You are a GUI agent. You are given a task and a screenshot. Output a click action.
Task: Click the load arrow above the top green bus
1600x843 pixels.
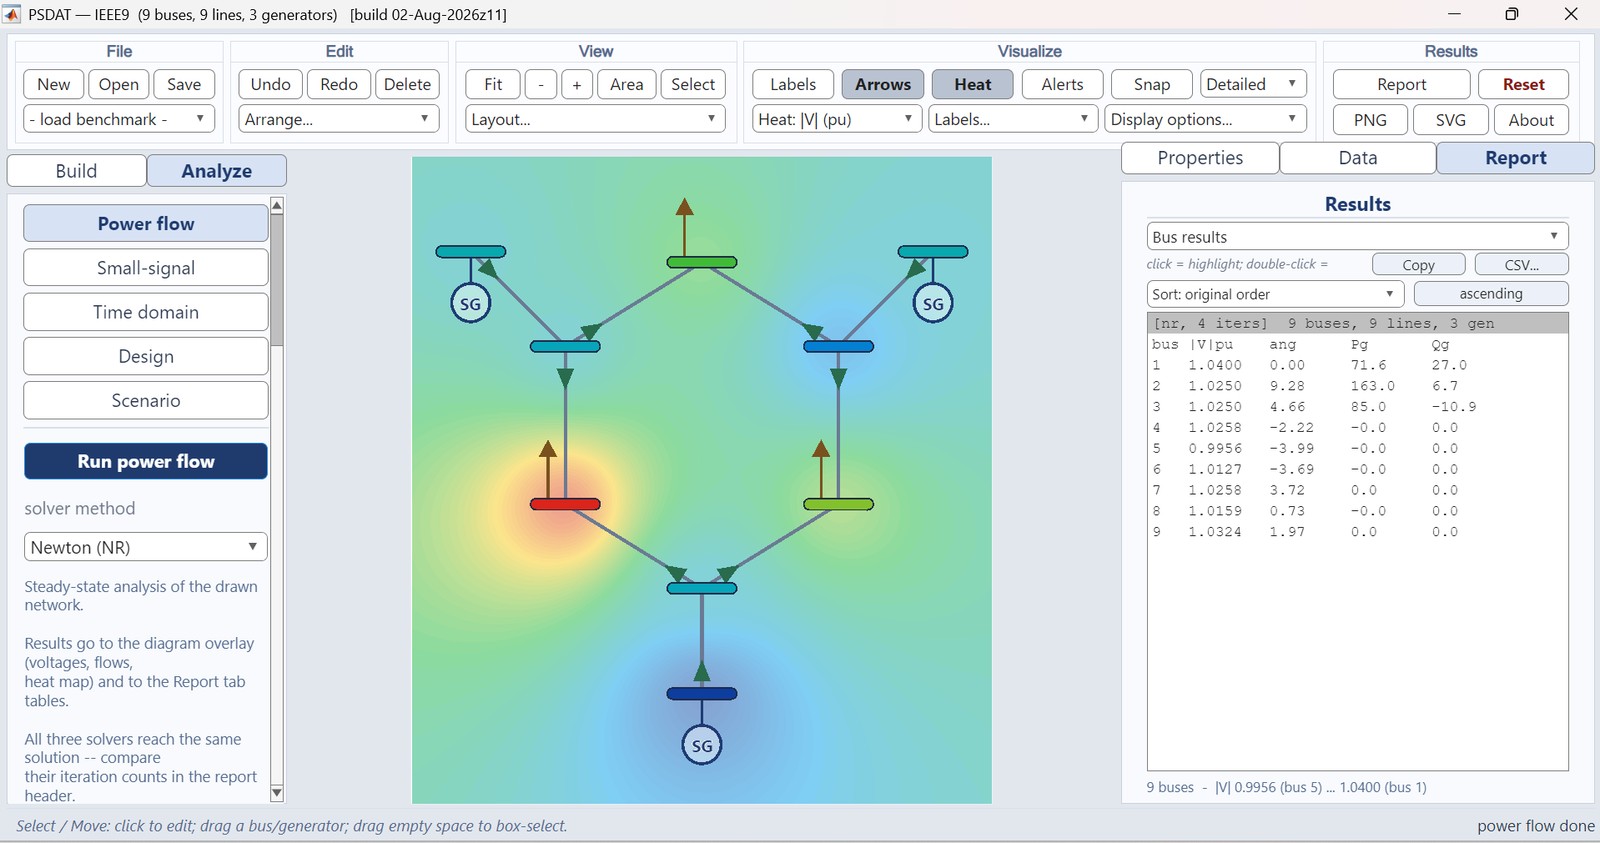point(684,227)
